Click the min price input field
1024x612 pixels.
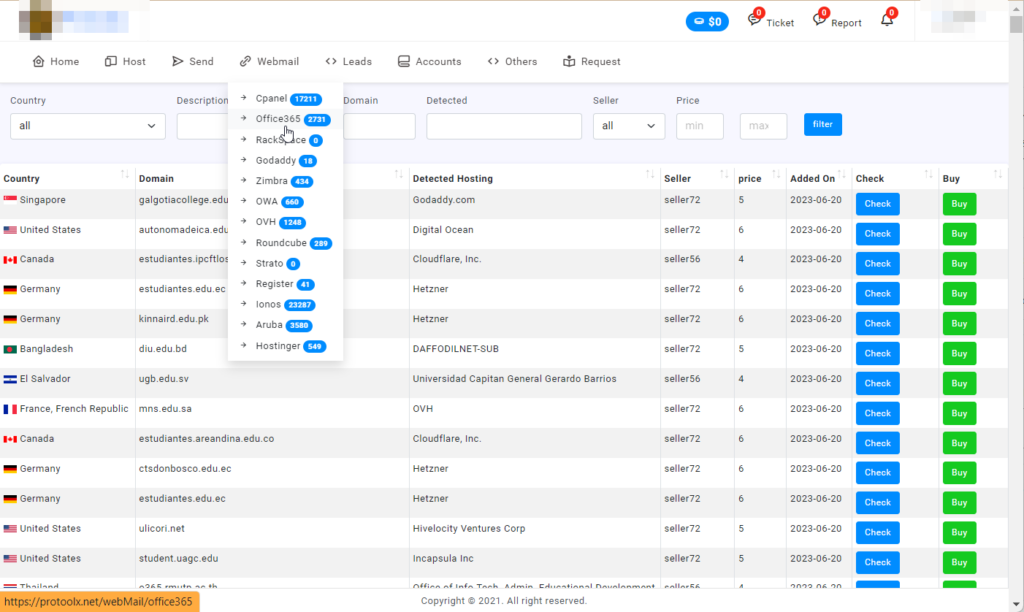[x=699, y=126]
